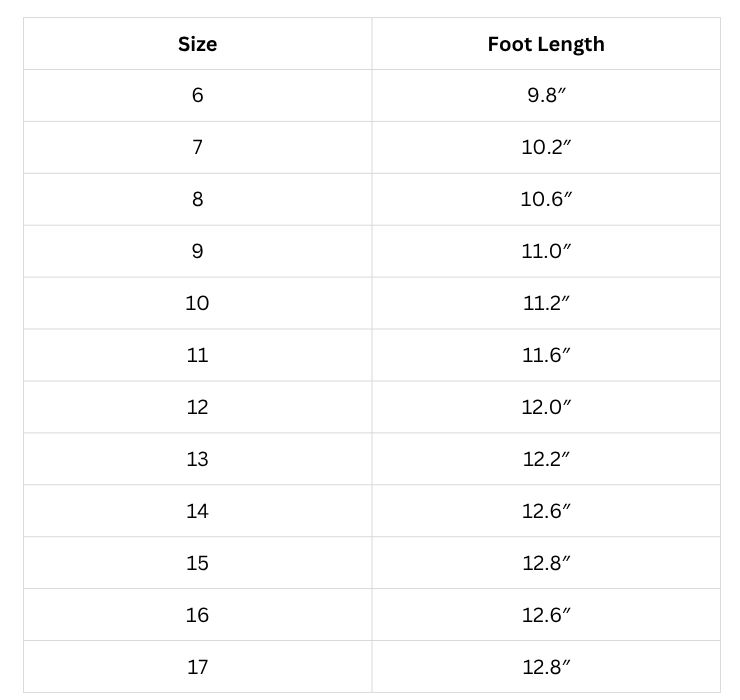Choose the size 8 cell
The height and width of the screenshot is (700, 740).
197,199
